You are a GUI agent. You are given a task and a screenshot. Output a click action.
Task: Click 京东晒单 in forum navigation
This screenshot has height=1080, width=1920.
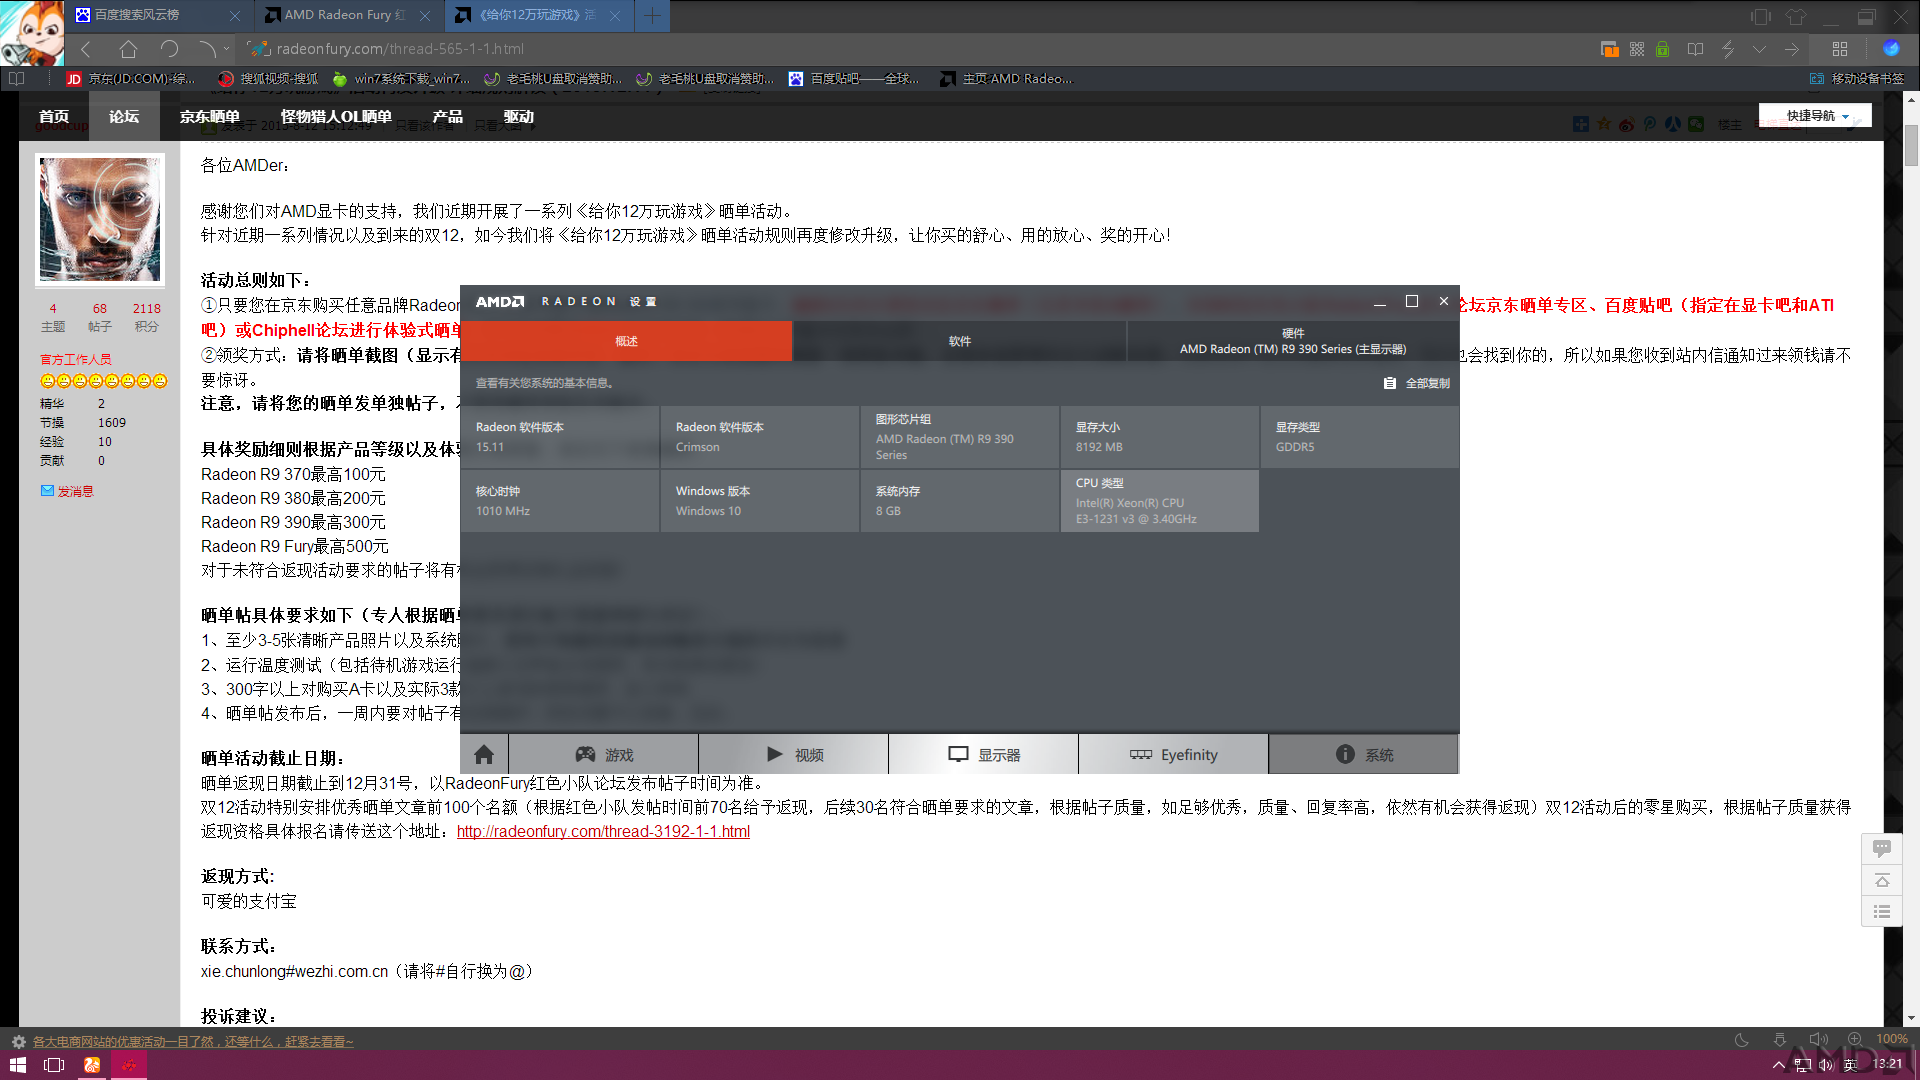point(209,116)
